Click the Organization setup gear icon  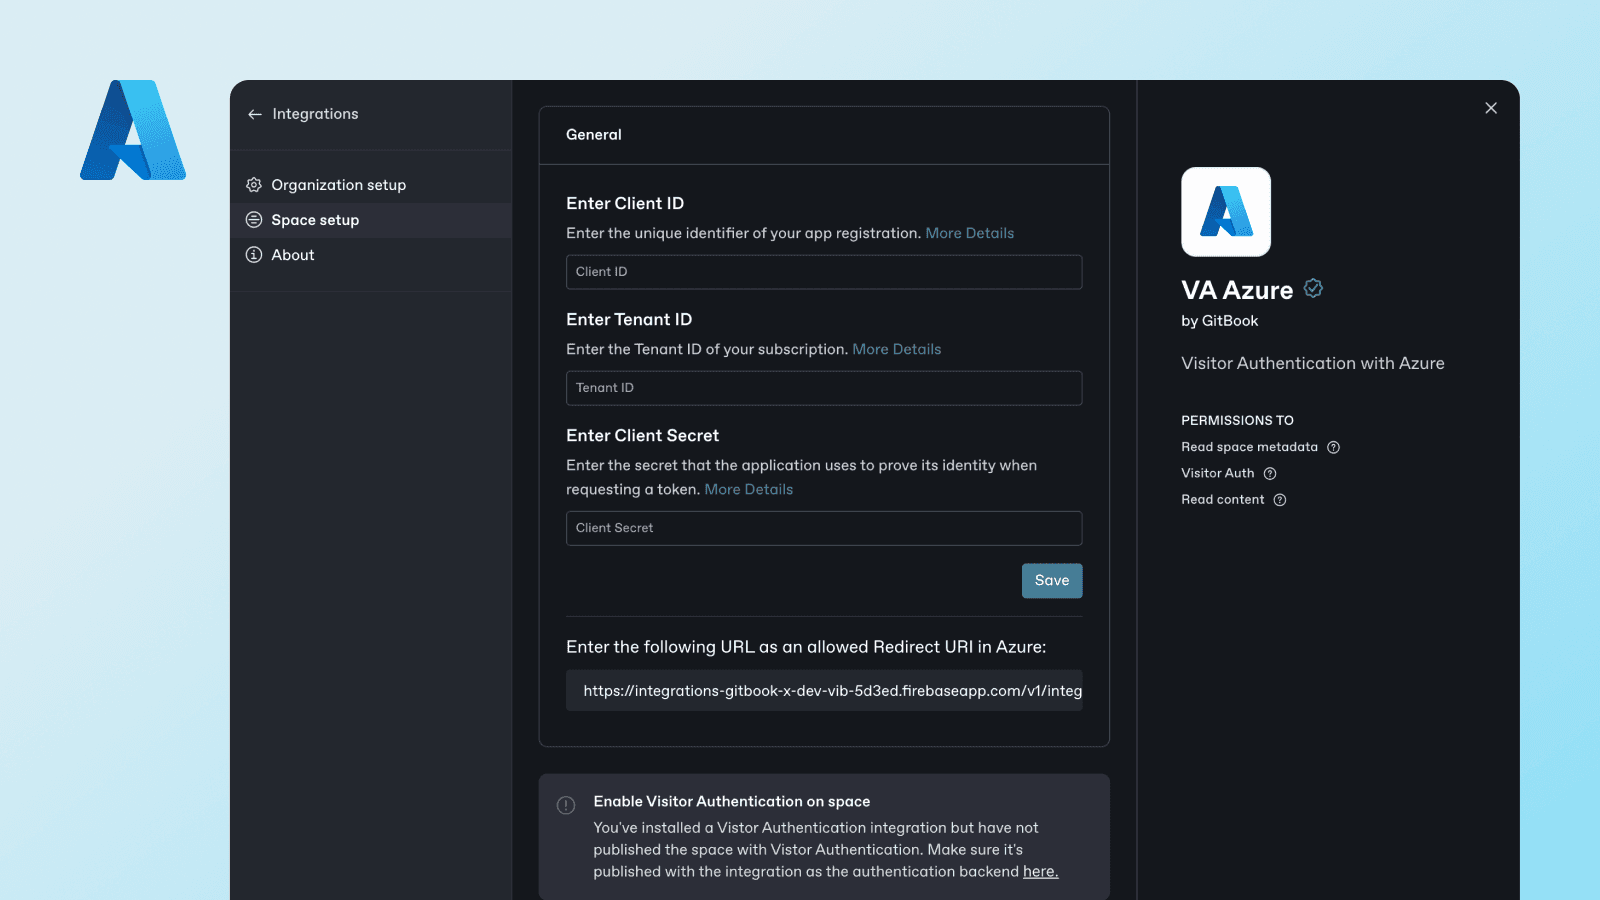pyautogui.click(x=254, y=185)
